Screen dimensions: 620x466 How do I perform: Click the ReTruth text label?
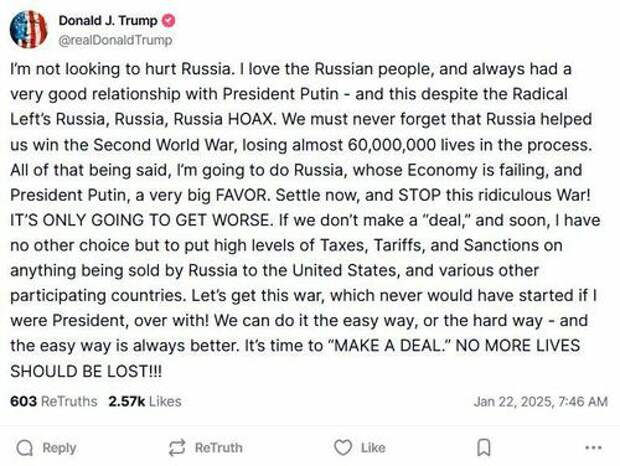tap(218, 448)
